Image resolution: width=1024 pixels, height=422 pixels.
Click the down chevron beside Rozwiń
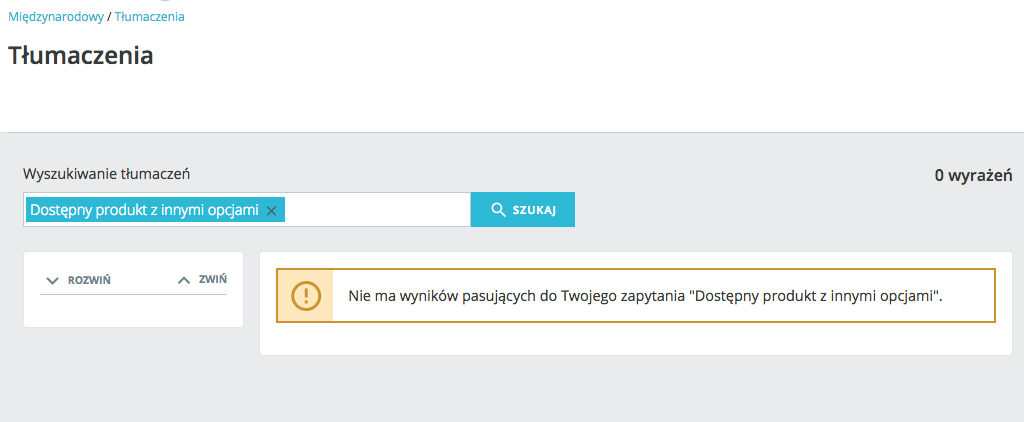click(x=53, y=281)
